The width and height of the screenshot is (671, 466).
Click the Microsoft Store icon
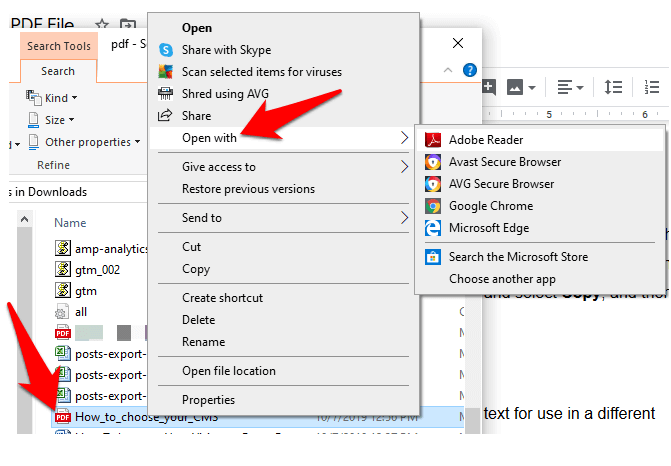tap(433, 257)
